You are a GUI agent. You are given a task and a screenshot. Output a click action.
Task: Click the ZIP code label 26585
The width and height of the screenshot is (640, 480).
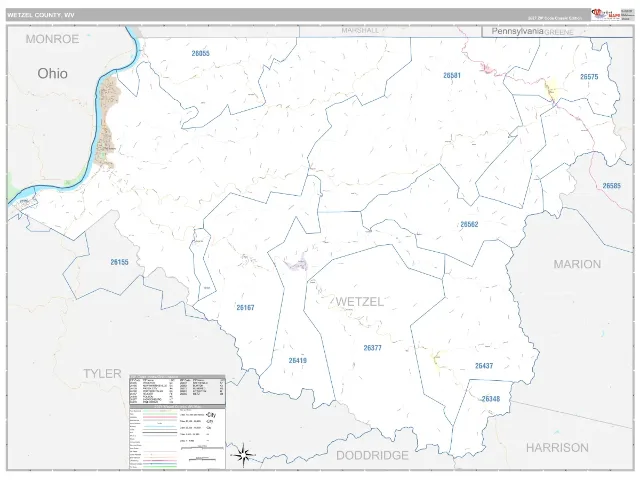pyautogui.click(x=611, y=186)
